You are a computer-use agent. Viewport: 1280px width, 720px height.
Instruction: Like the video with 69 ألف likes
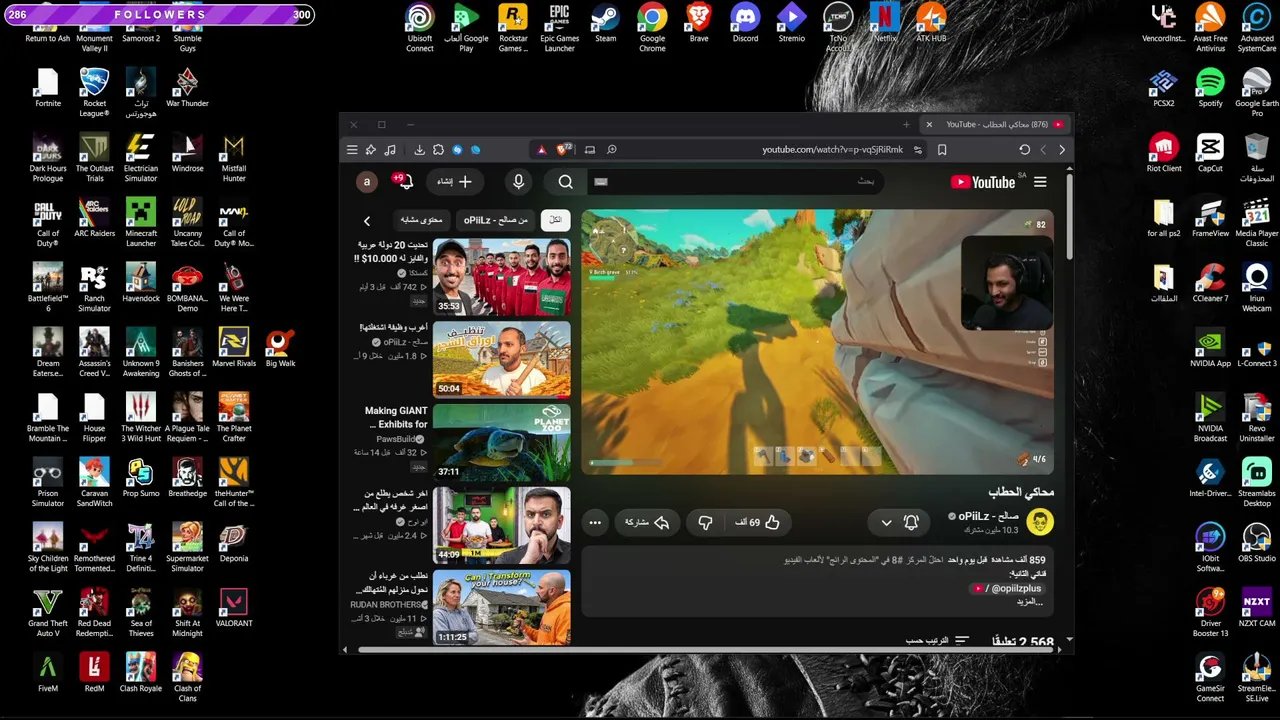(x=757, y=522)
